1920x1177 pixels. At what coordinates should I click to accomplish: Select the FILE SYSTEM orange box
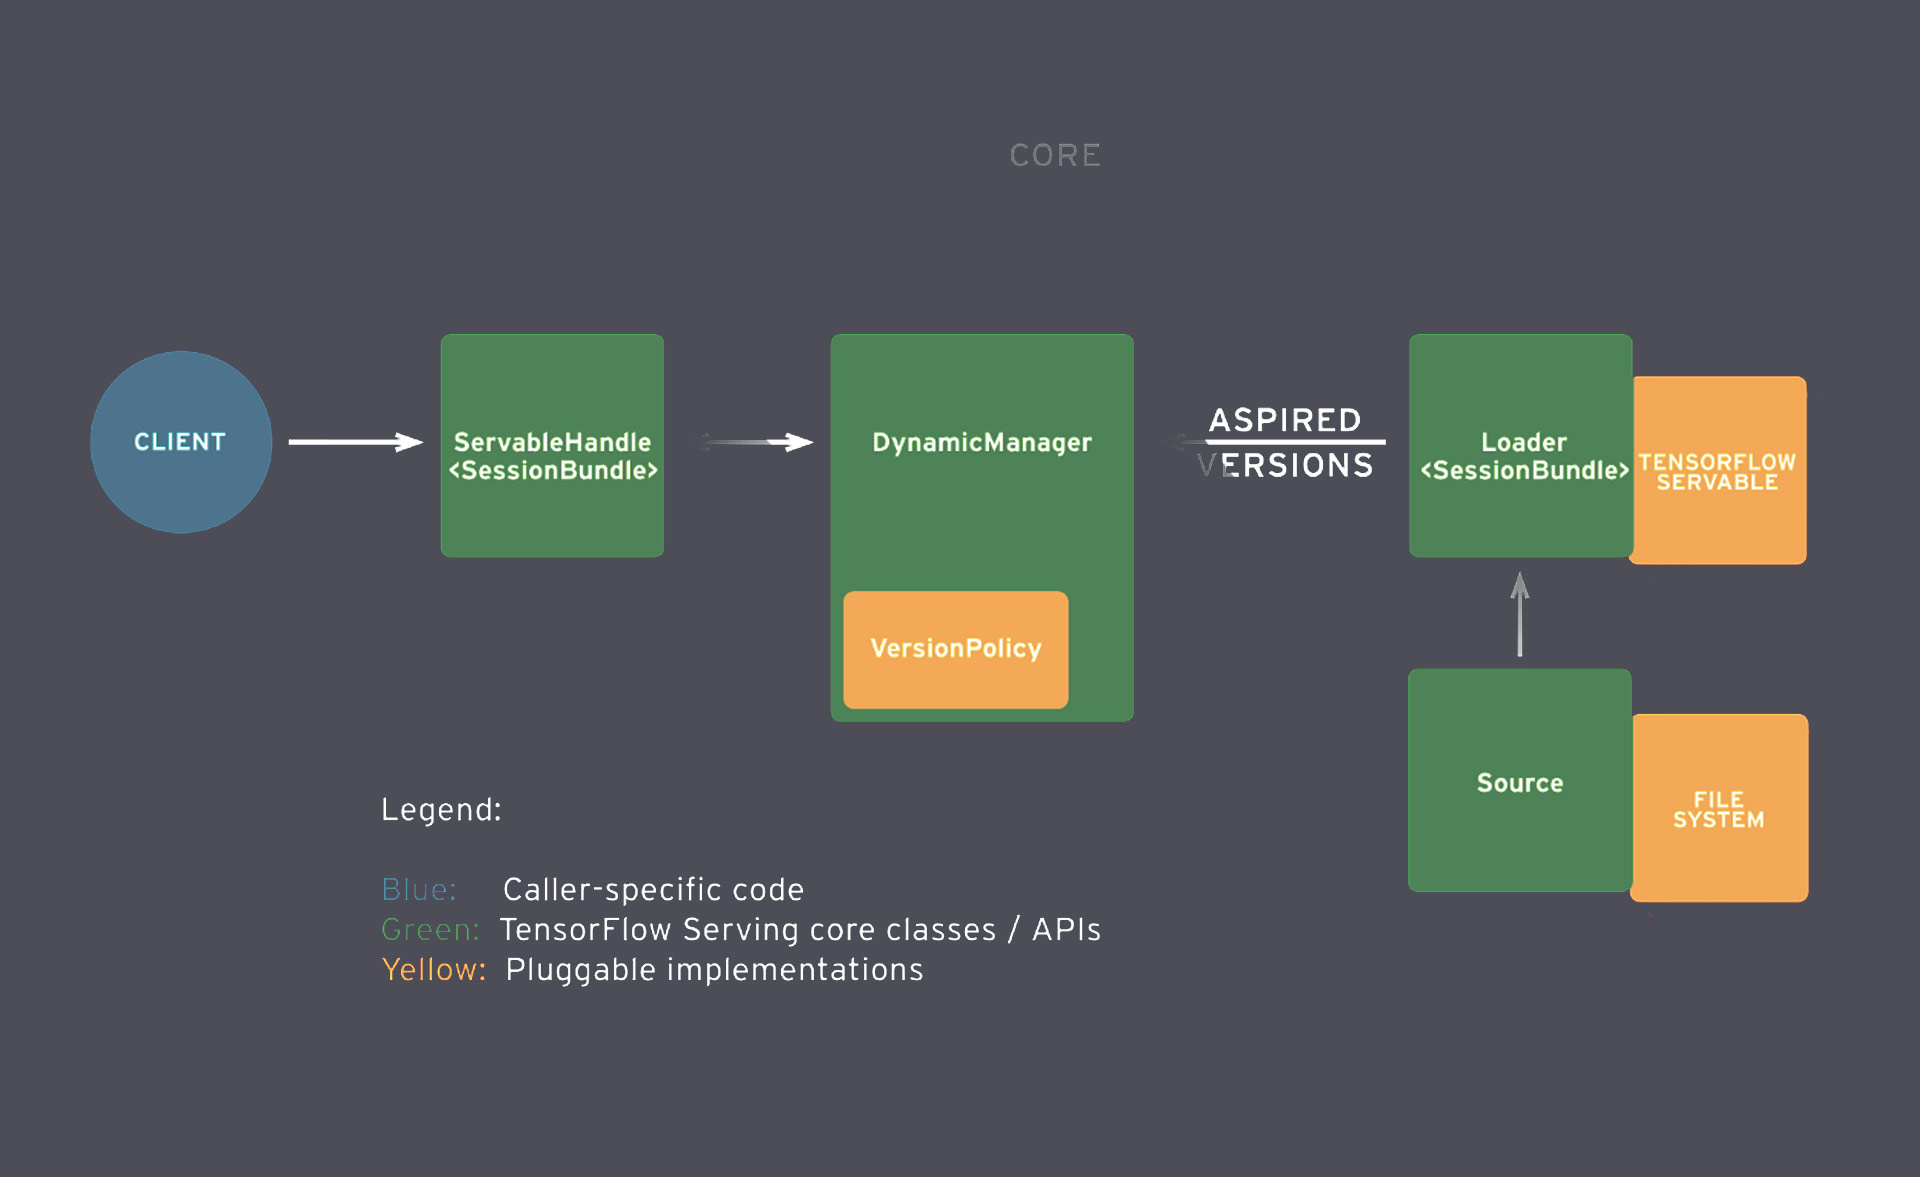tap(1720, 808)
